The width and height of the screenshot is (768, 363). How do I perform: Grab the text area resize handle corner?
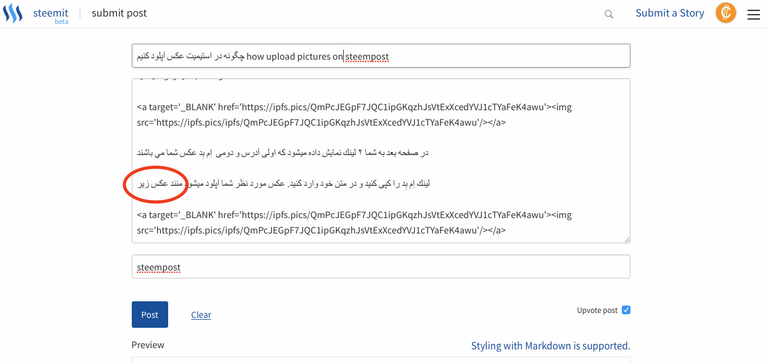click(627, 240)
